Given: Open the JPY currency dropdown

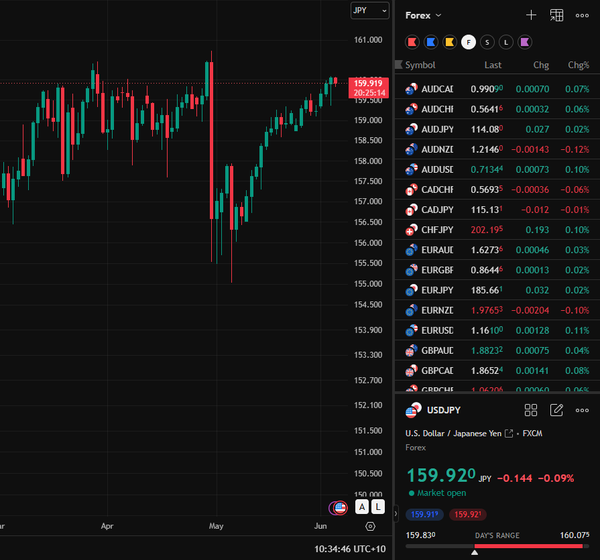Looking at the screenshot, I should 370,10.
